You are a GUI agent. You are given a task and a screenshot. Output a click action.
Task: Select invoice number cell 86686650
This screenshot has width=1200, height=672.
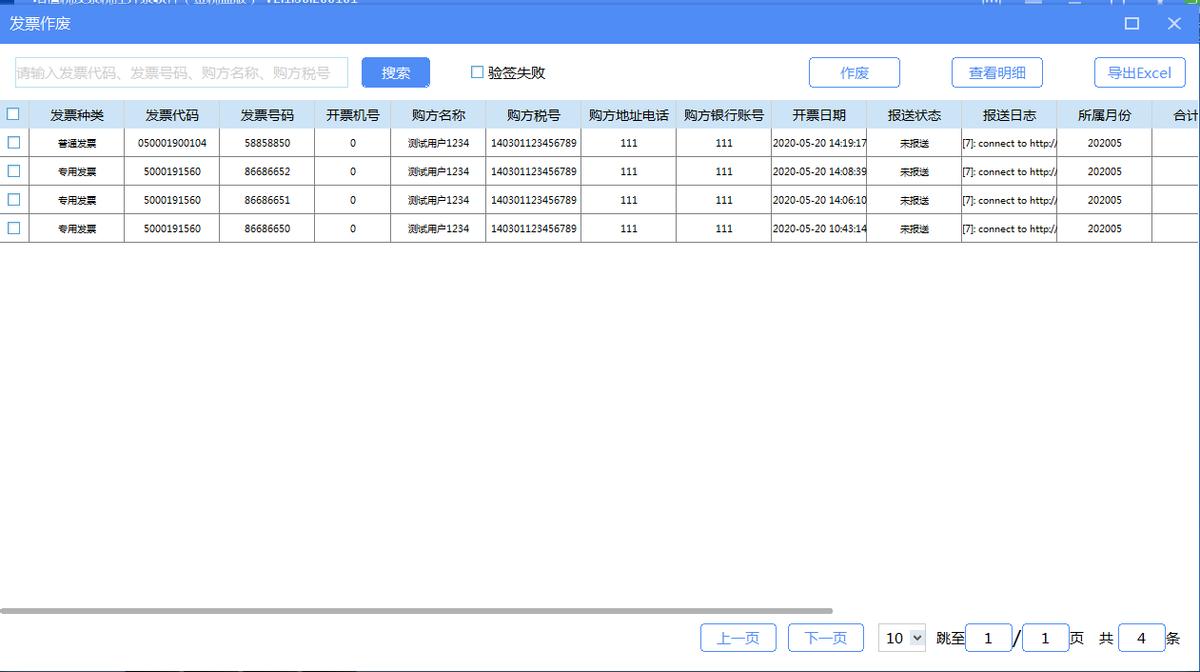tap(267, 229)
